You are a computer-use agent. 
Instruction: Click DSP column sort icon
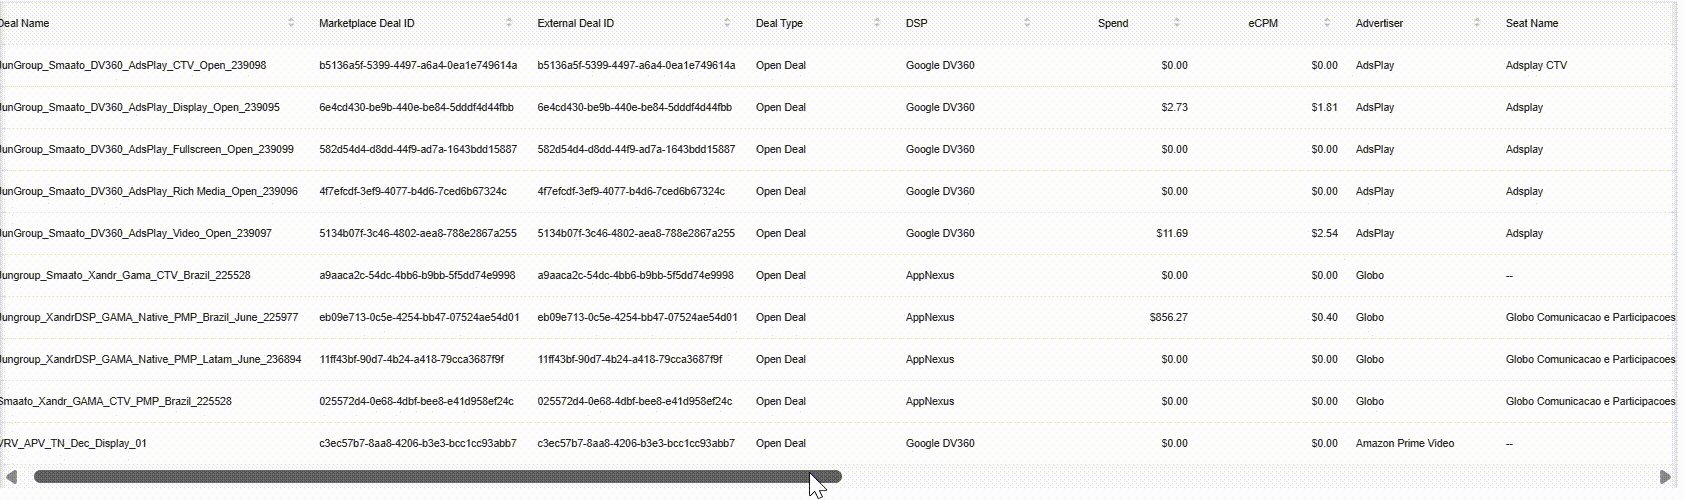click(x=1027, y=22)
